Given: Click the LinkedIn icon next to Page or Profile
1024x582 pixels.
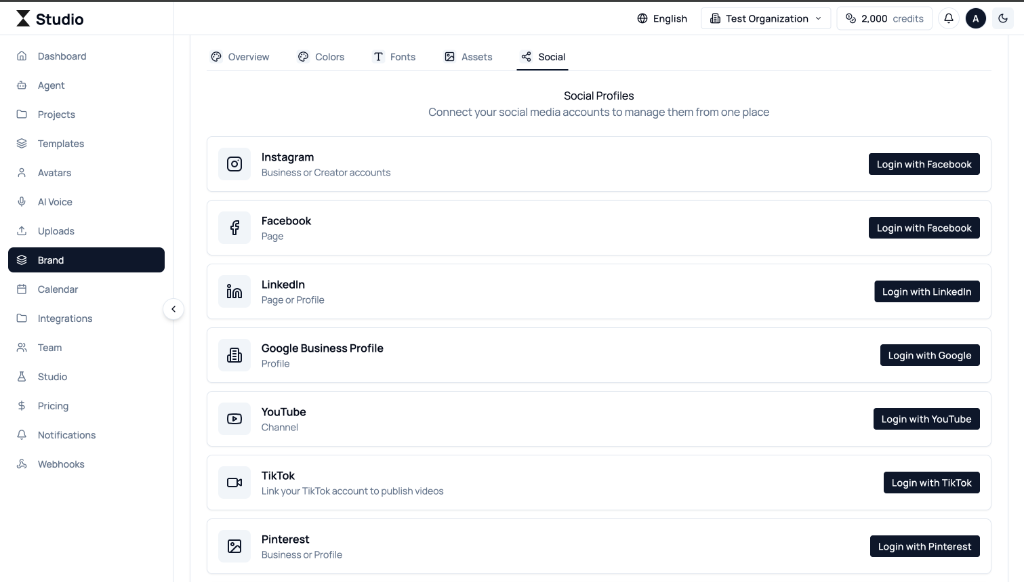Looking at the screenshot, I should (234, 291).
